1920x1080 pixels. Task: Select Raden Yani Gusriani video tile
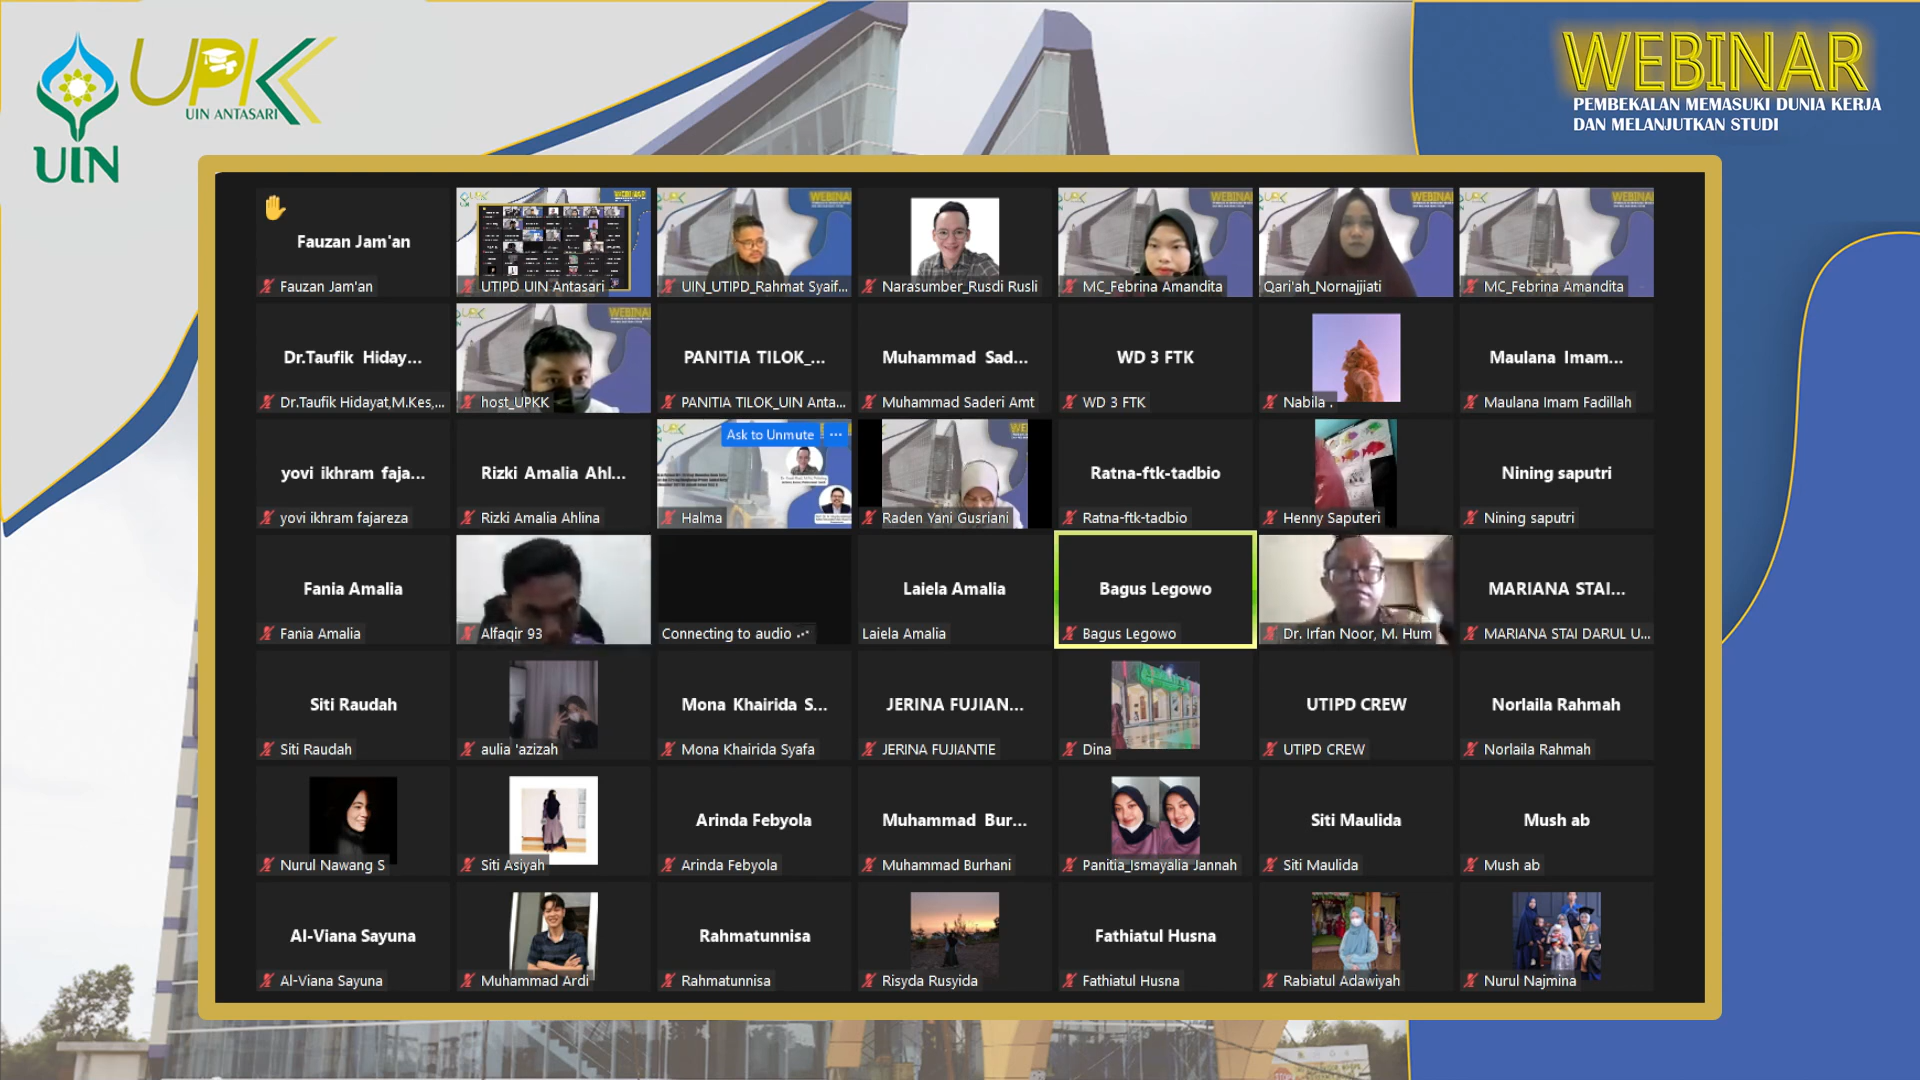[x=954, y=474]
